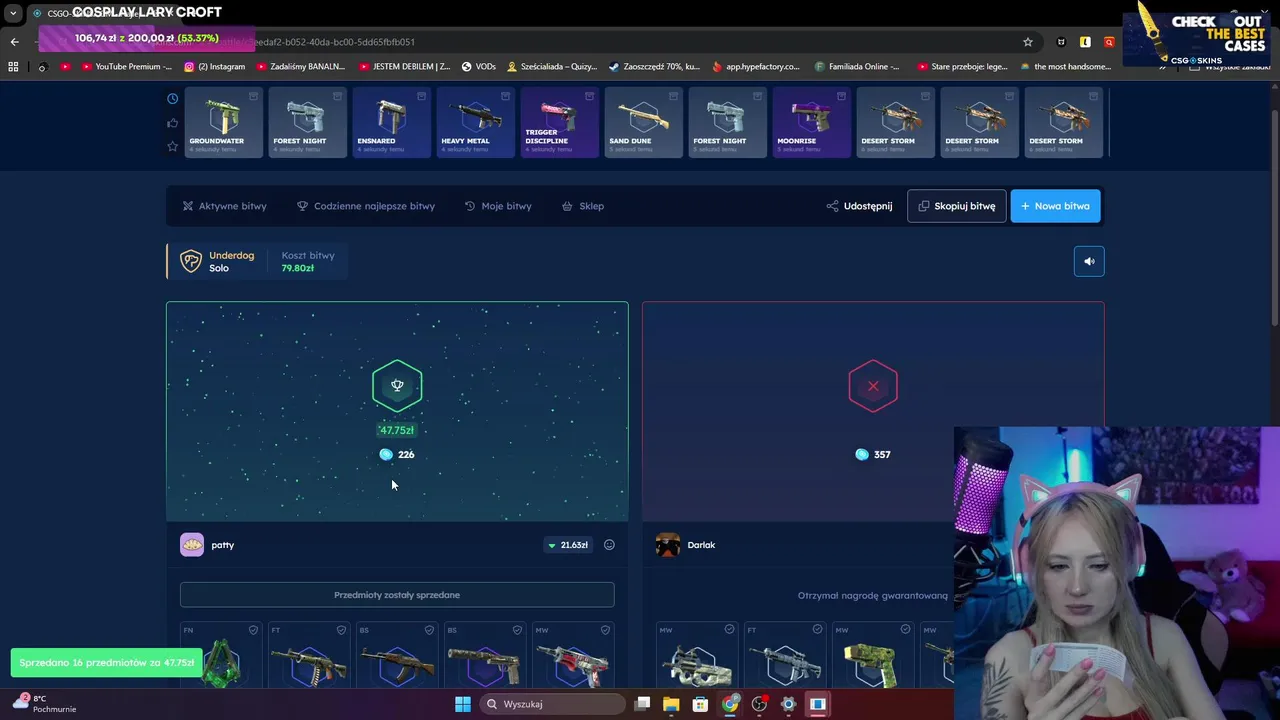The height and width of the screenshot is (720, 1280).
Task: Toggle check on patty's FT item card
Action: pos(341,630)
